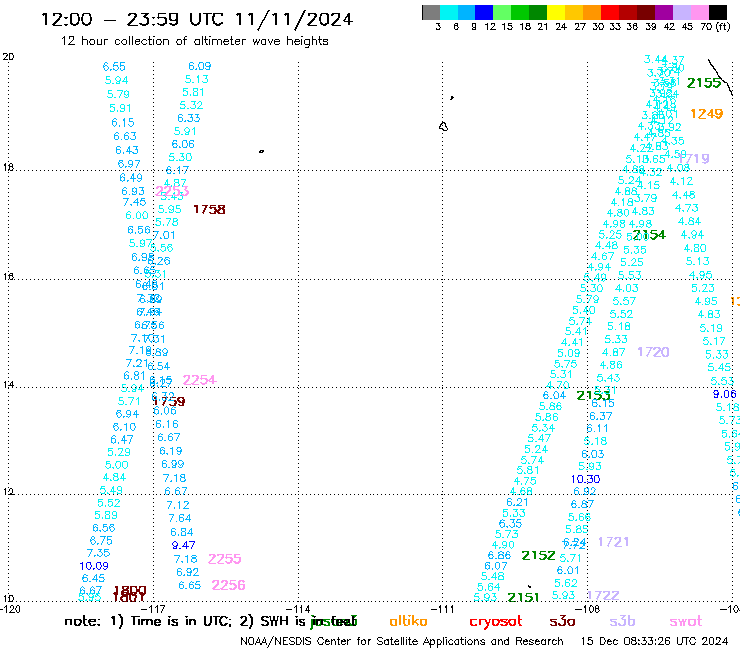Click the 'swot' satellite legend label
This screenshot has height=650, width=740.
[x=686, y=622]
